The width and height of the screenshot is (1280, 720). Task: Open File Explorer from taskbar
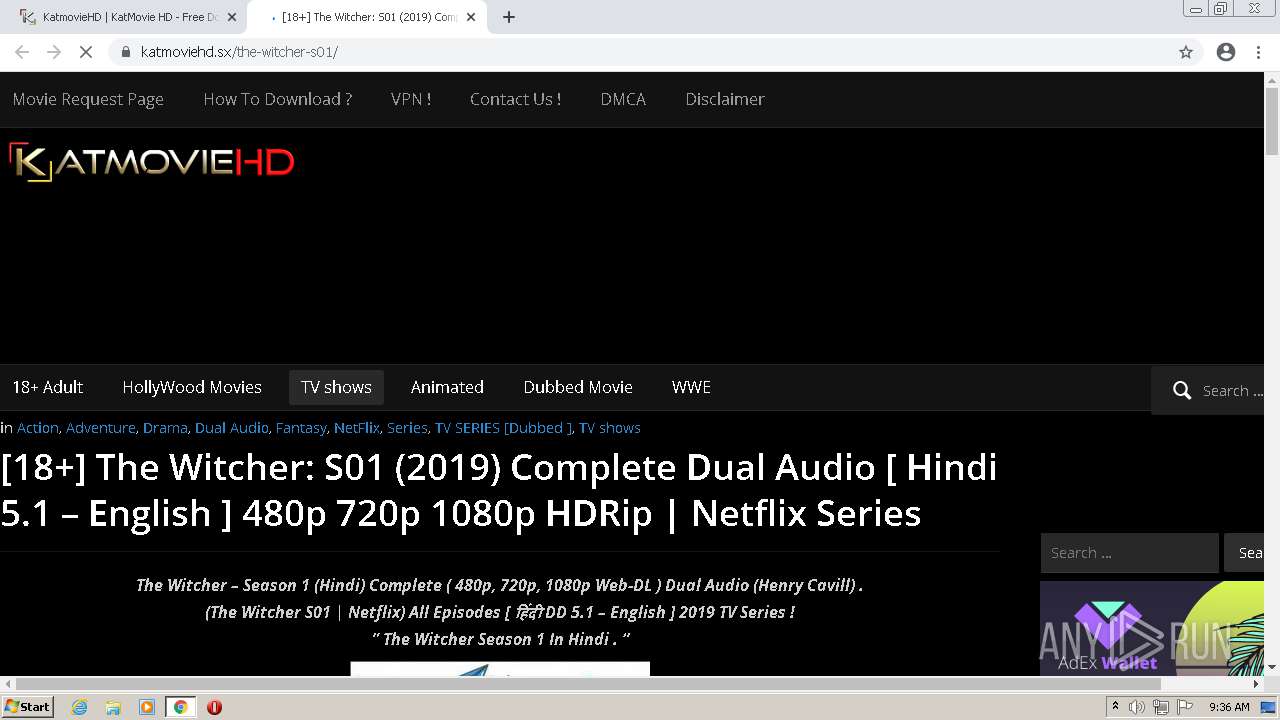coord(113,707)
